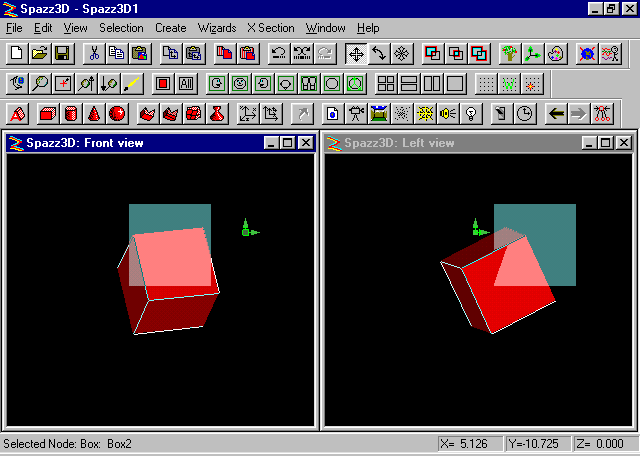Image resolution: width=640 pixels, height=456 pixels.
Task: Save the scene with the floppy disk icon
Action: pyautogui.click(x=62, y=53)
